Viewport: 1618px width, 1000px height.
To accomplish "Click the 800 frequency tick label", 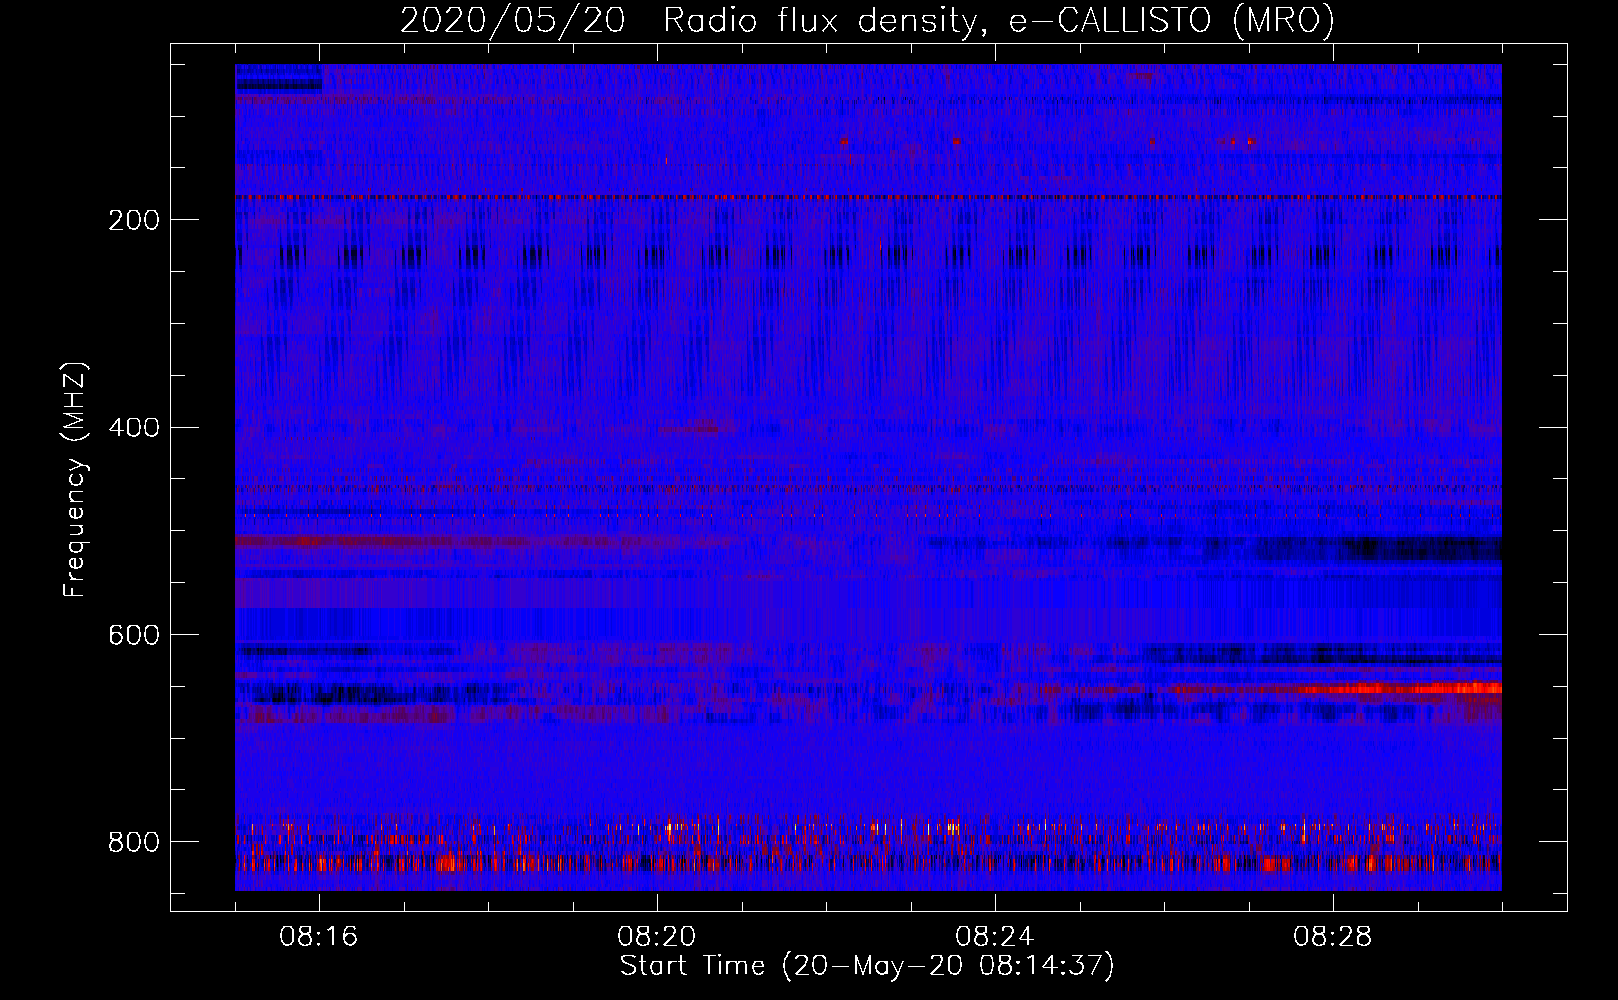I will point(134,842).
